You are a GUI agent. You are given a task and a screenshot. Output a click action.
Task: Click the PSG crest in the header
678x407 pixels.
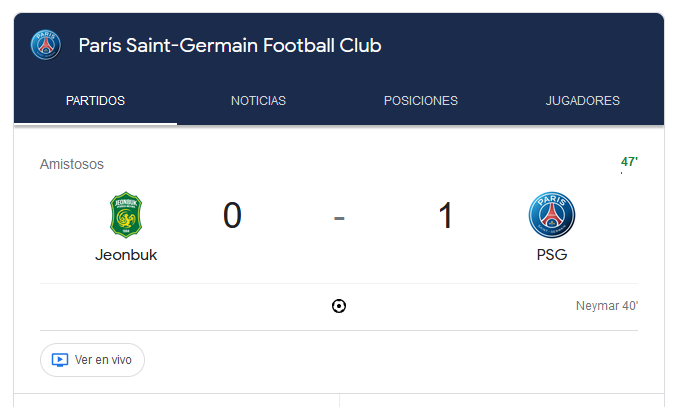(x=45, y=45)
